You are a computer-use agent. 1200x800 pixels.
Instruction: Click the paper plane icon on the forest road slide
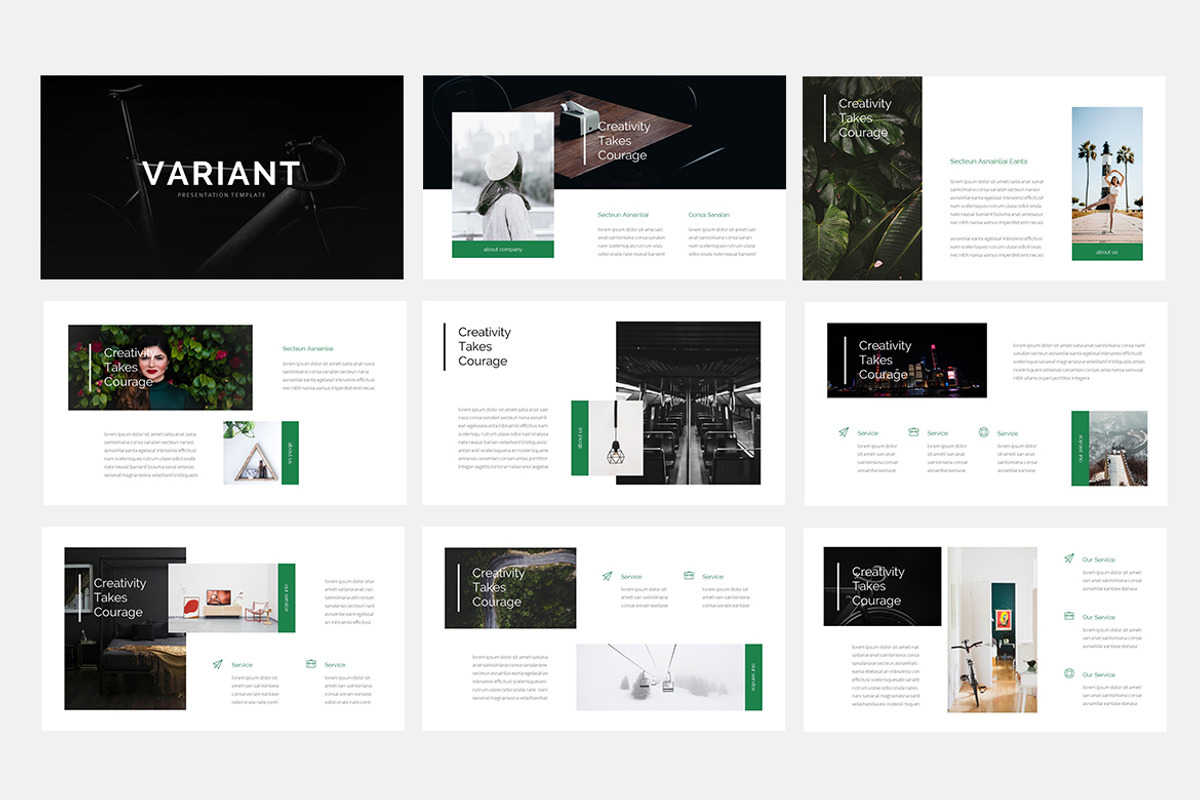[607, 576]
